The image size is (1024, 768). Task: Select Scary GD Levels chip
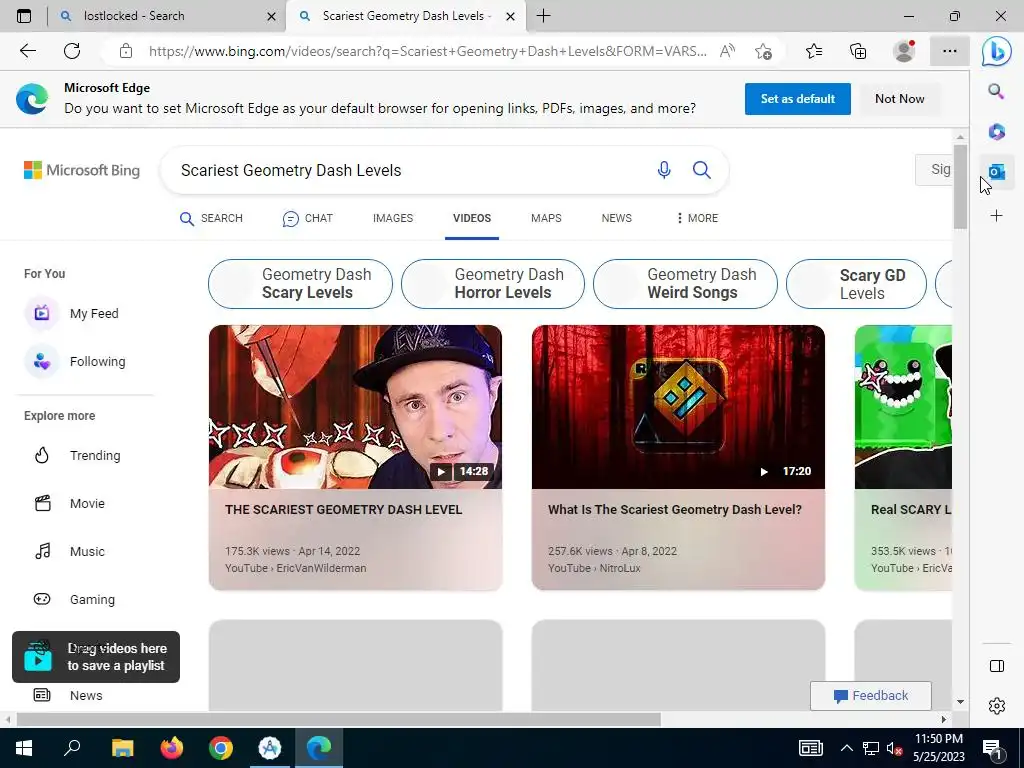coord(856,284)
